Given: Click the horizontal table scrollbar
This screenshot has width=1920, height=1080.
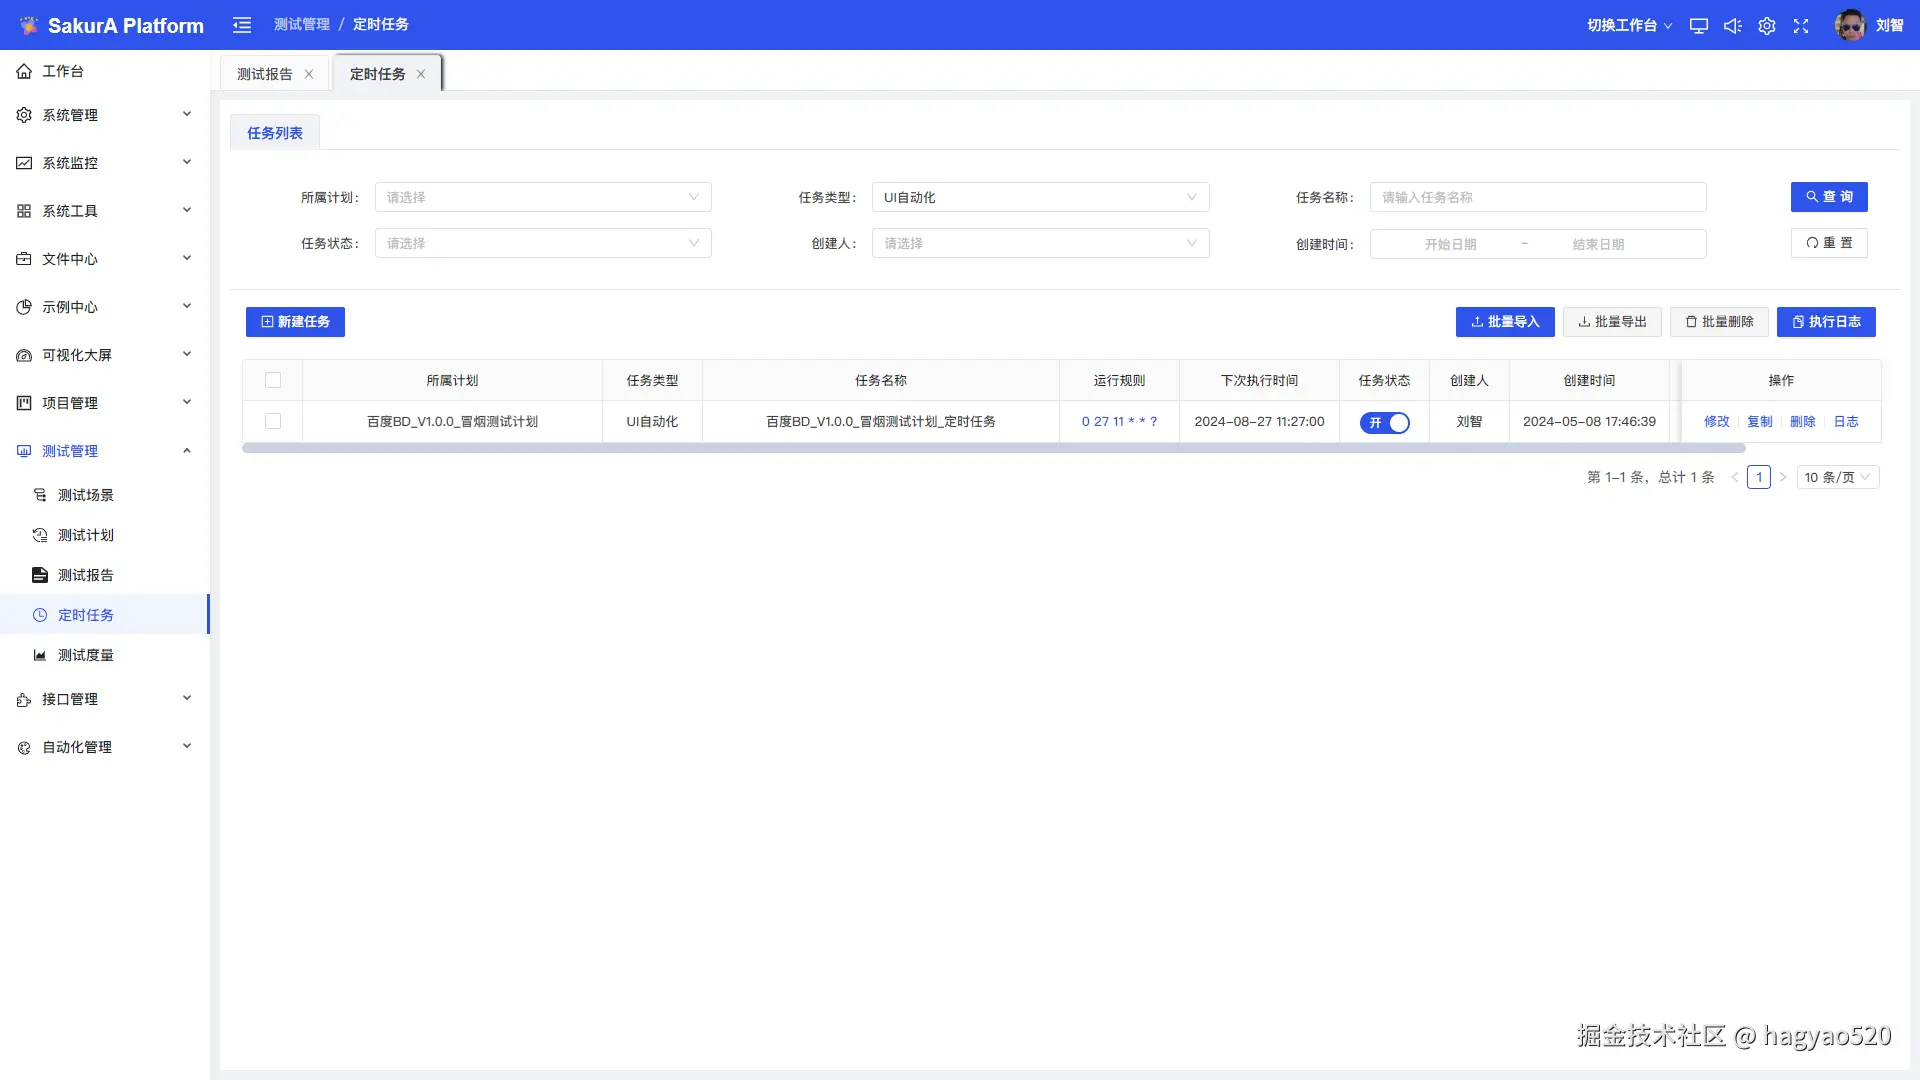Looking at the screenshot, I should pos(993,448).
